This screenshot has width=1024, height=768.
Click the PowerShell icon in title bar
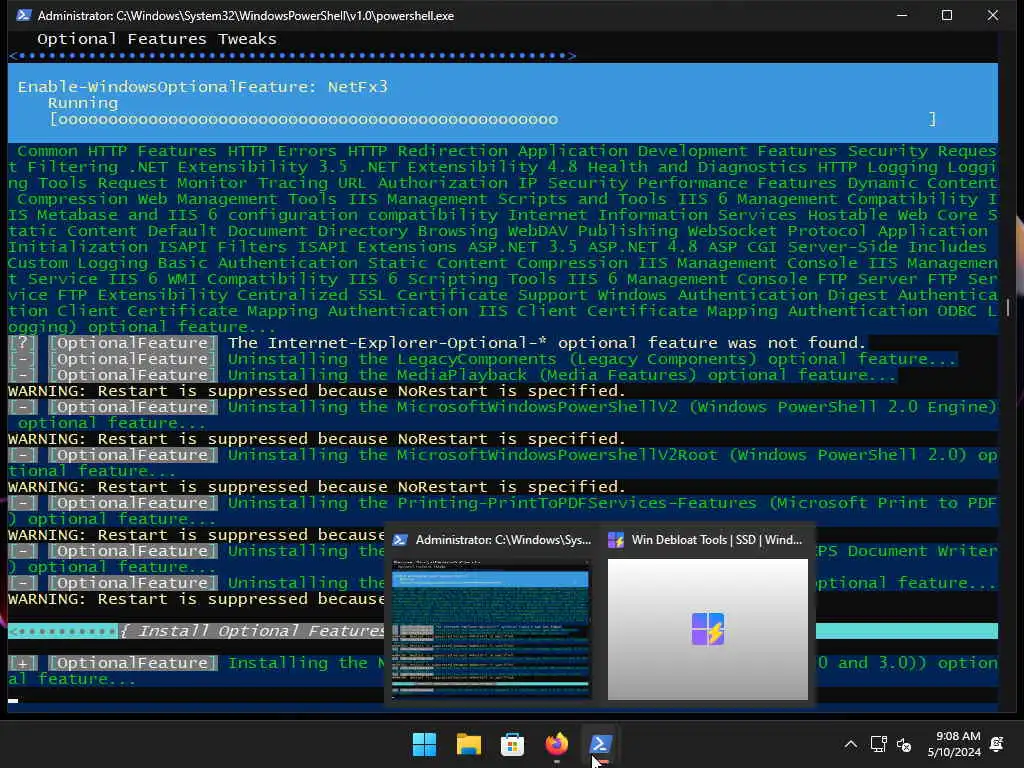coord(24,15)
